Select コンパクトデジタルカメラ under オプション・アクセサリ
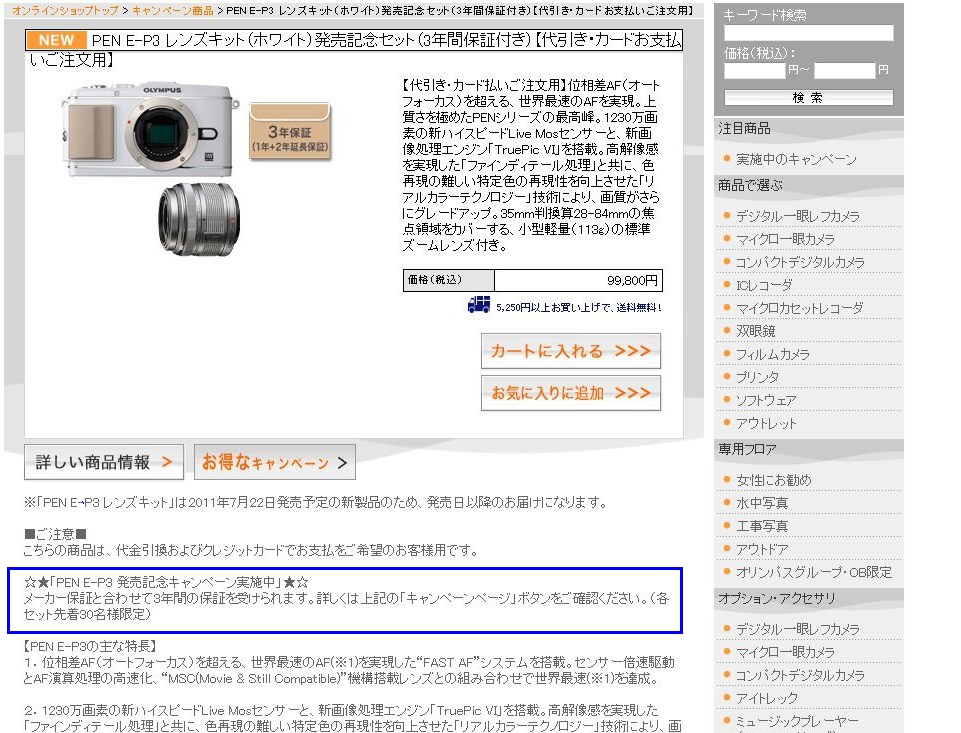 click(x=800, y=675)
